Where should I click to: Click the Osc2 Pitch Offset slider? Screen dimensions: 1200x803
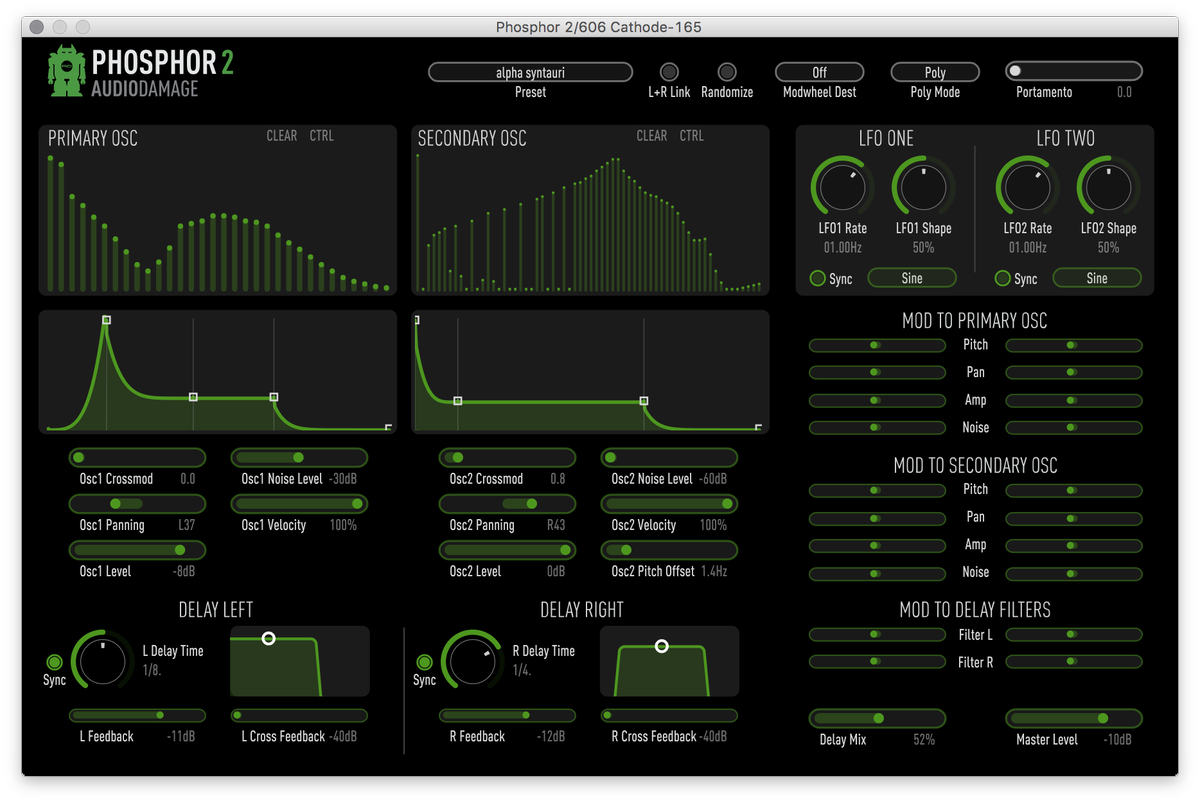pos(669,550)
